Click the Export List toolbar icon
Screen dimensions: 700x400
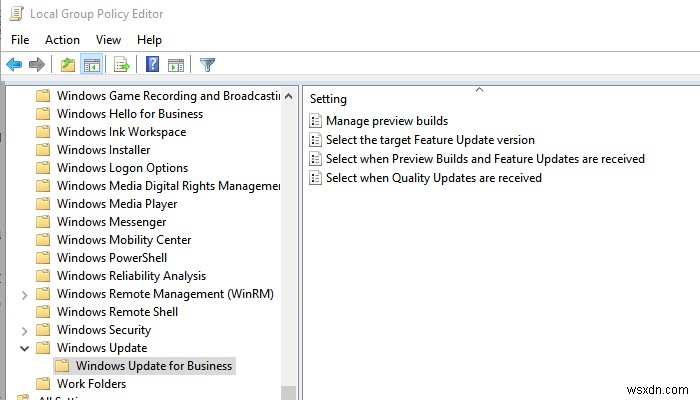coord(121,65)
